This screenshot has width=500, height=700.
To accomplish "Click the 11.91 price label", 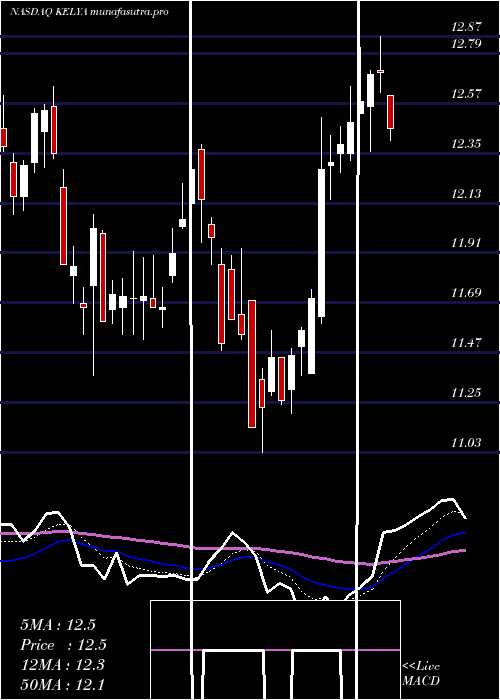I will coord(467,243).
